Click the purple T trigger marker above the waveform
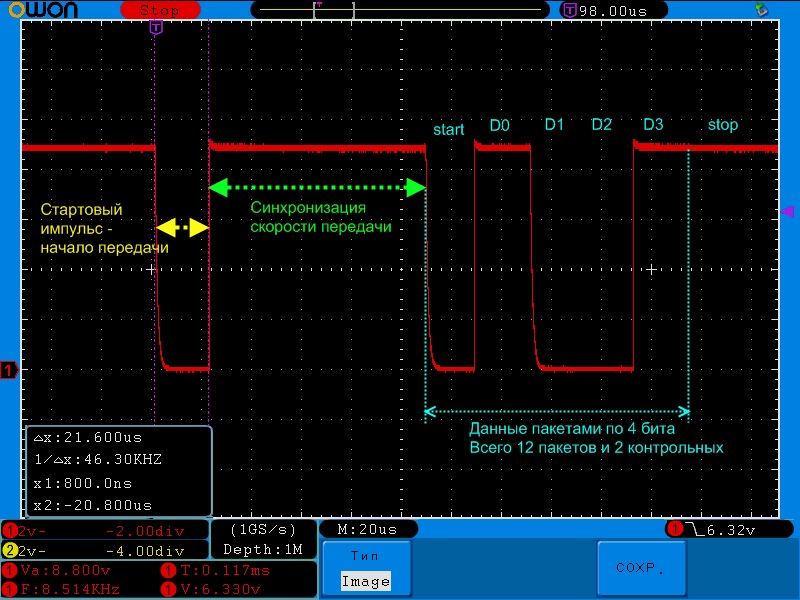Screen dimensions: 800x600 point(156,28)
